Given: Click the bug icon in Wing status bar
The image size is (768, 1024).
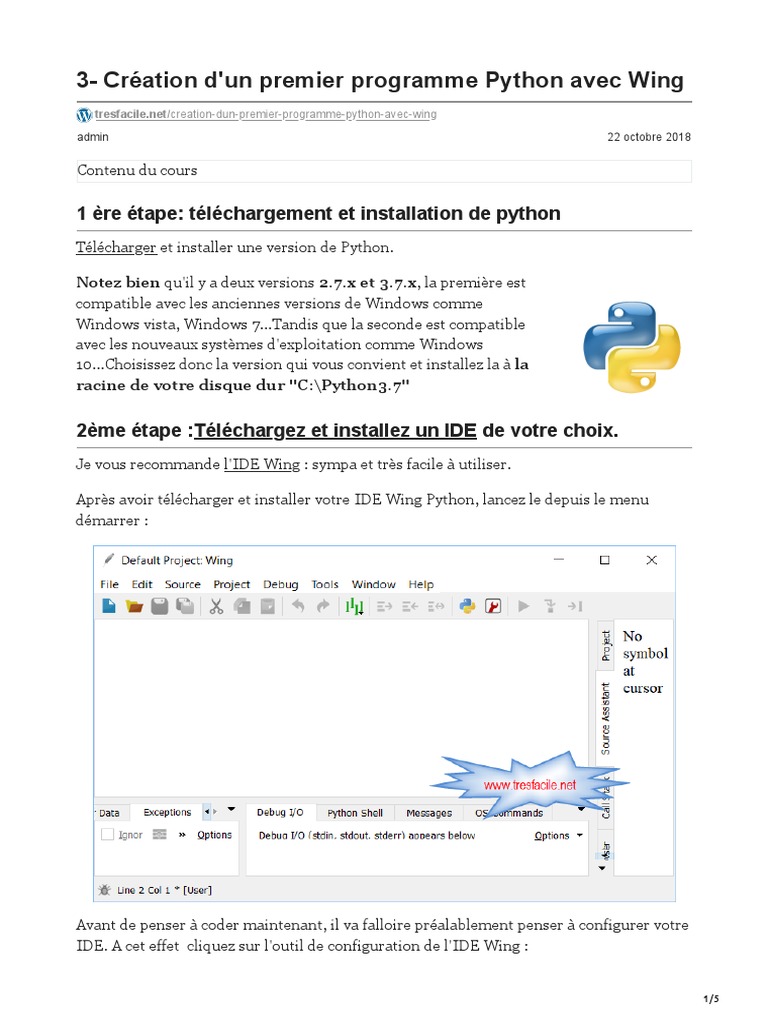Looking at the screenshot, I should click(x=104, y=889).
